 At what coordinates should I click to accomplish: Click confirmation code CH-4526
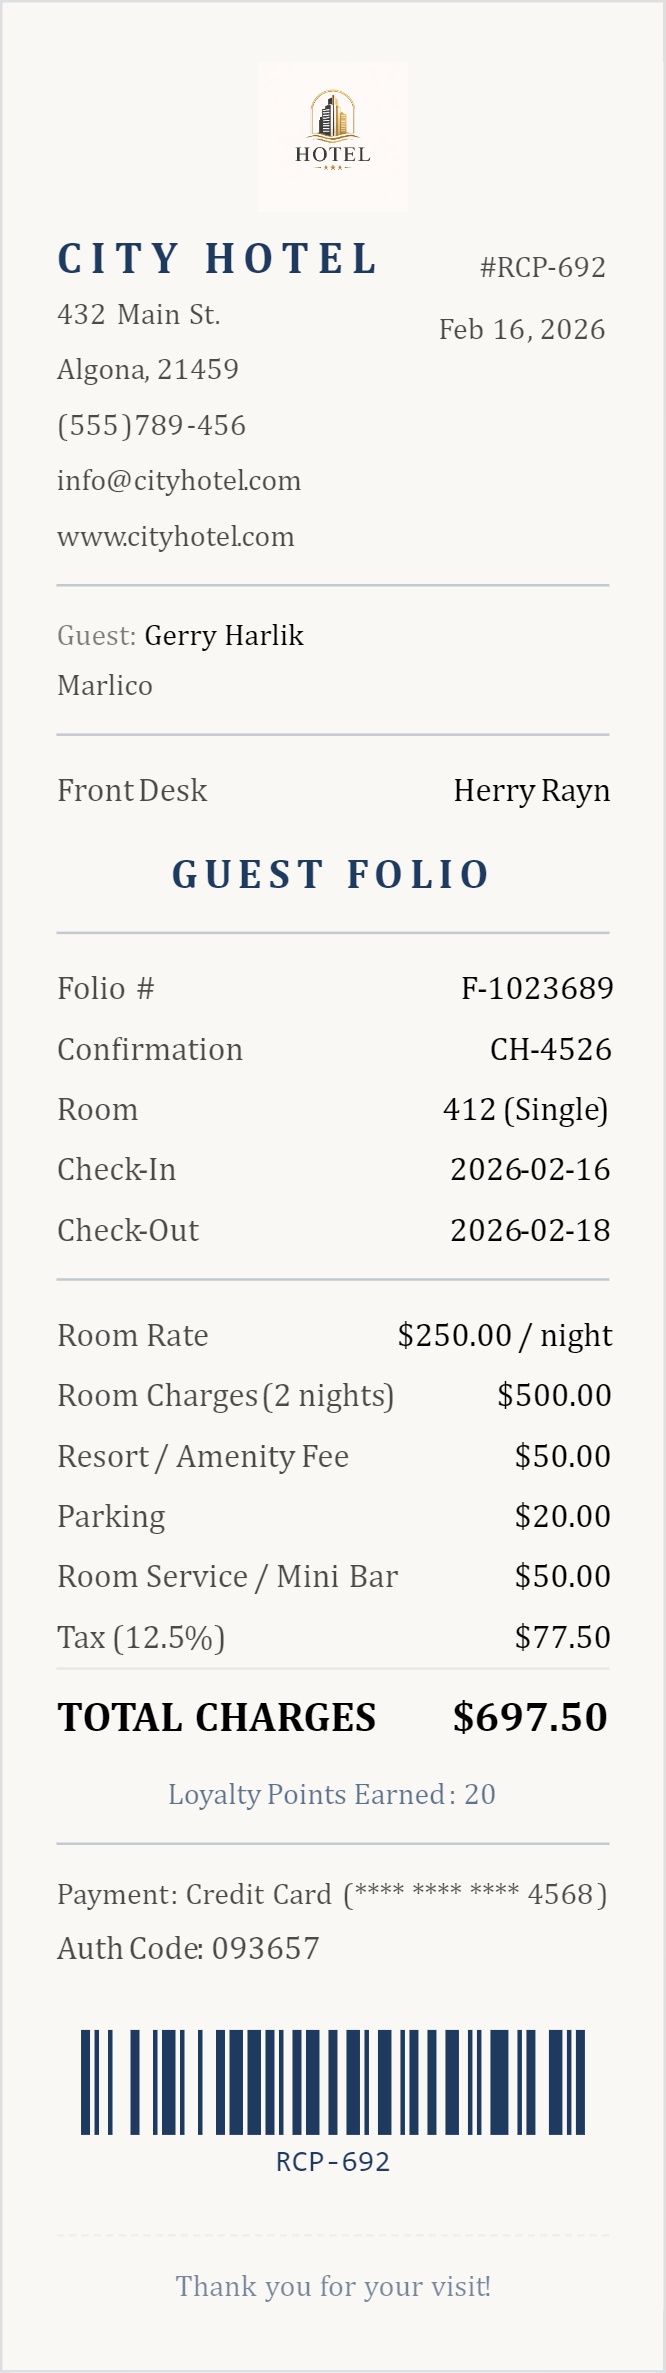pos(550,1050)
